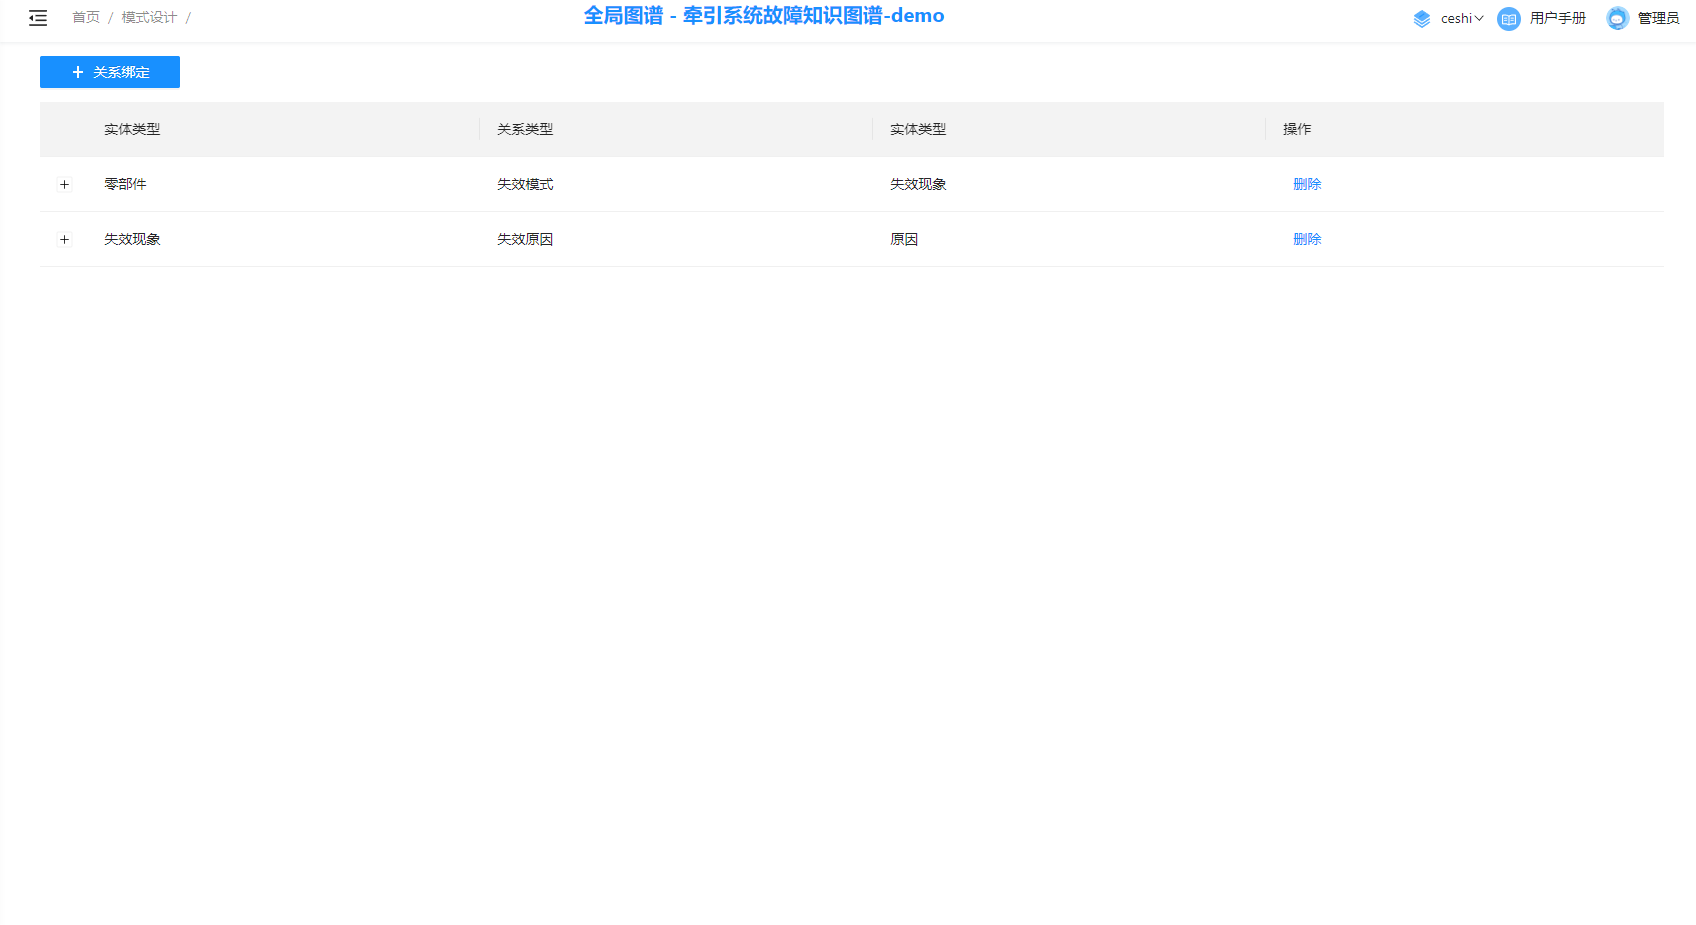
Task: Expand the 零部件 row
Action: pyautogui.click(x=65, y=184)
